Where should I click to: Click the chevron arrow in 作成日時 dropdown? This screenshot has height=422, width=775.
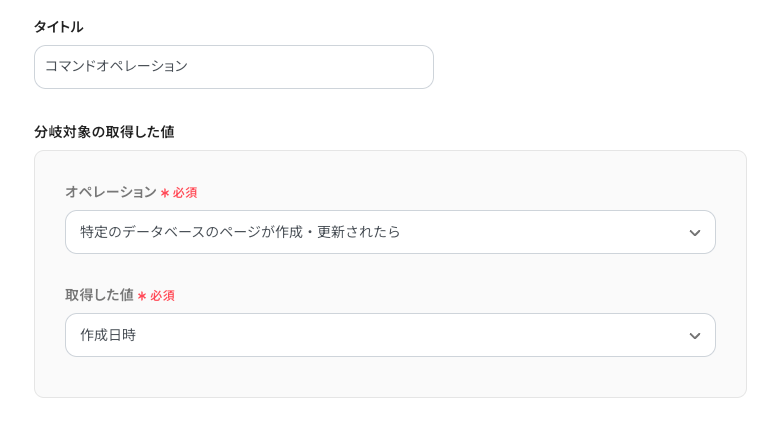pyautogui.click(x=695, y=336)
